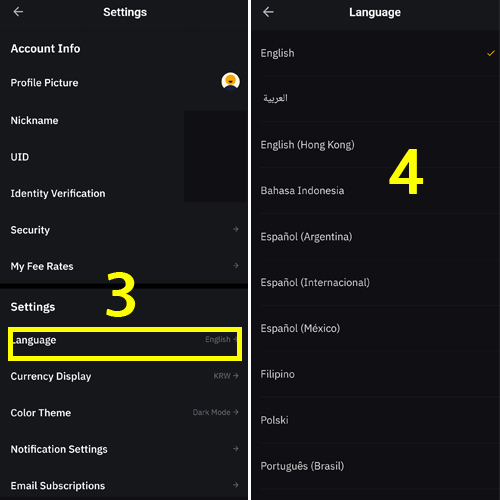Choose English (Hong Kong) language
The height and width of the screenshot is (500, 500).
click(376, 145)
